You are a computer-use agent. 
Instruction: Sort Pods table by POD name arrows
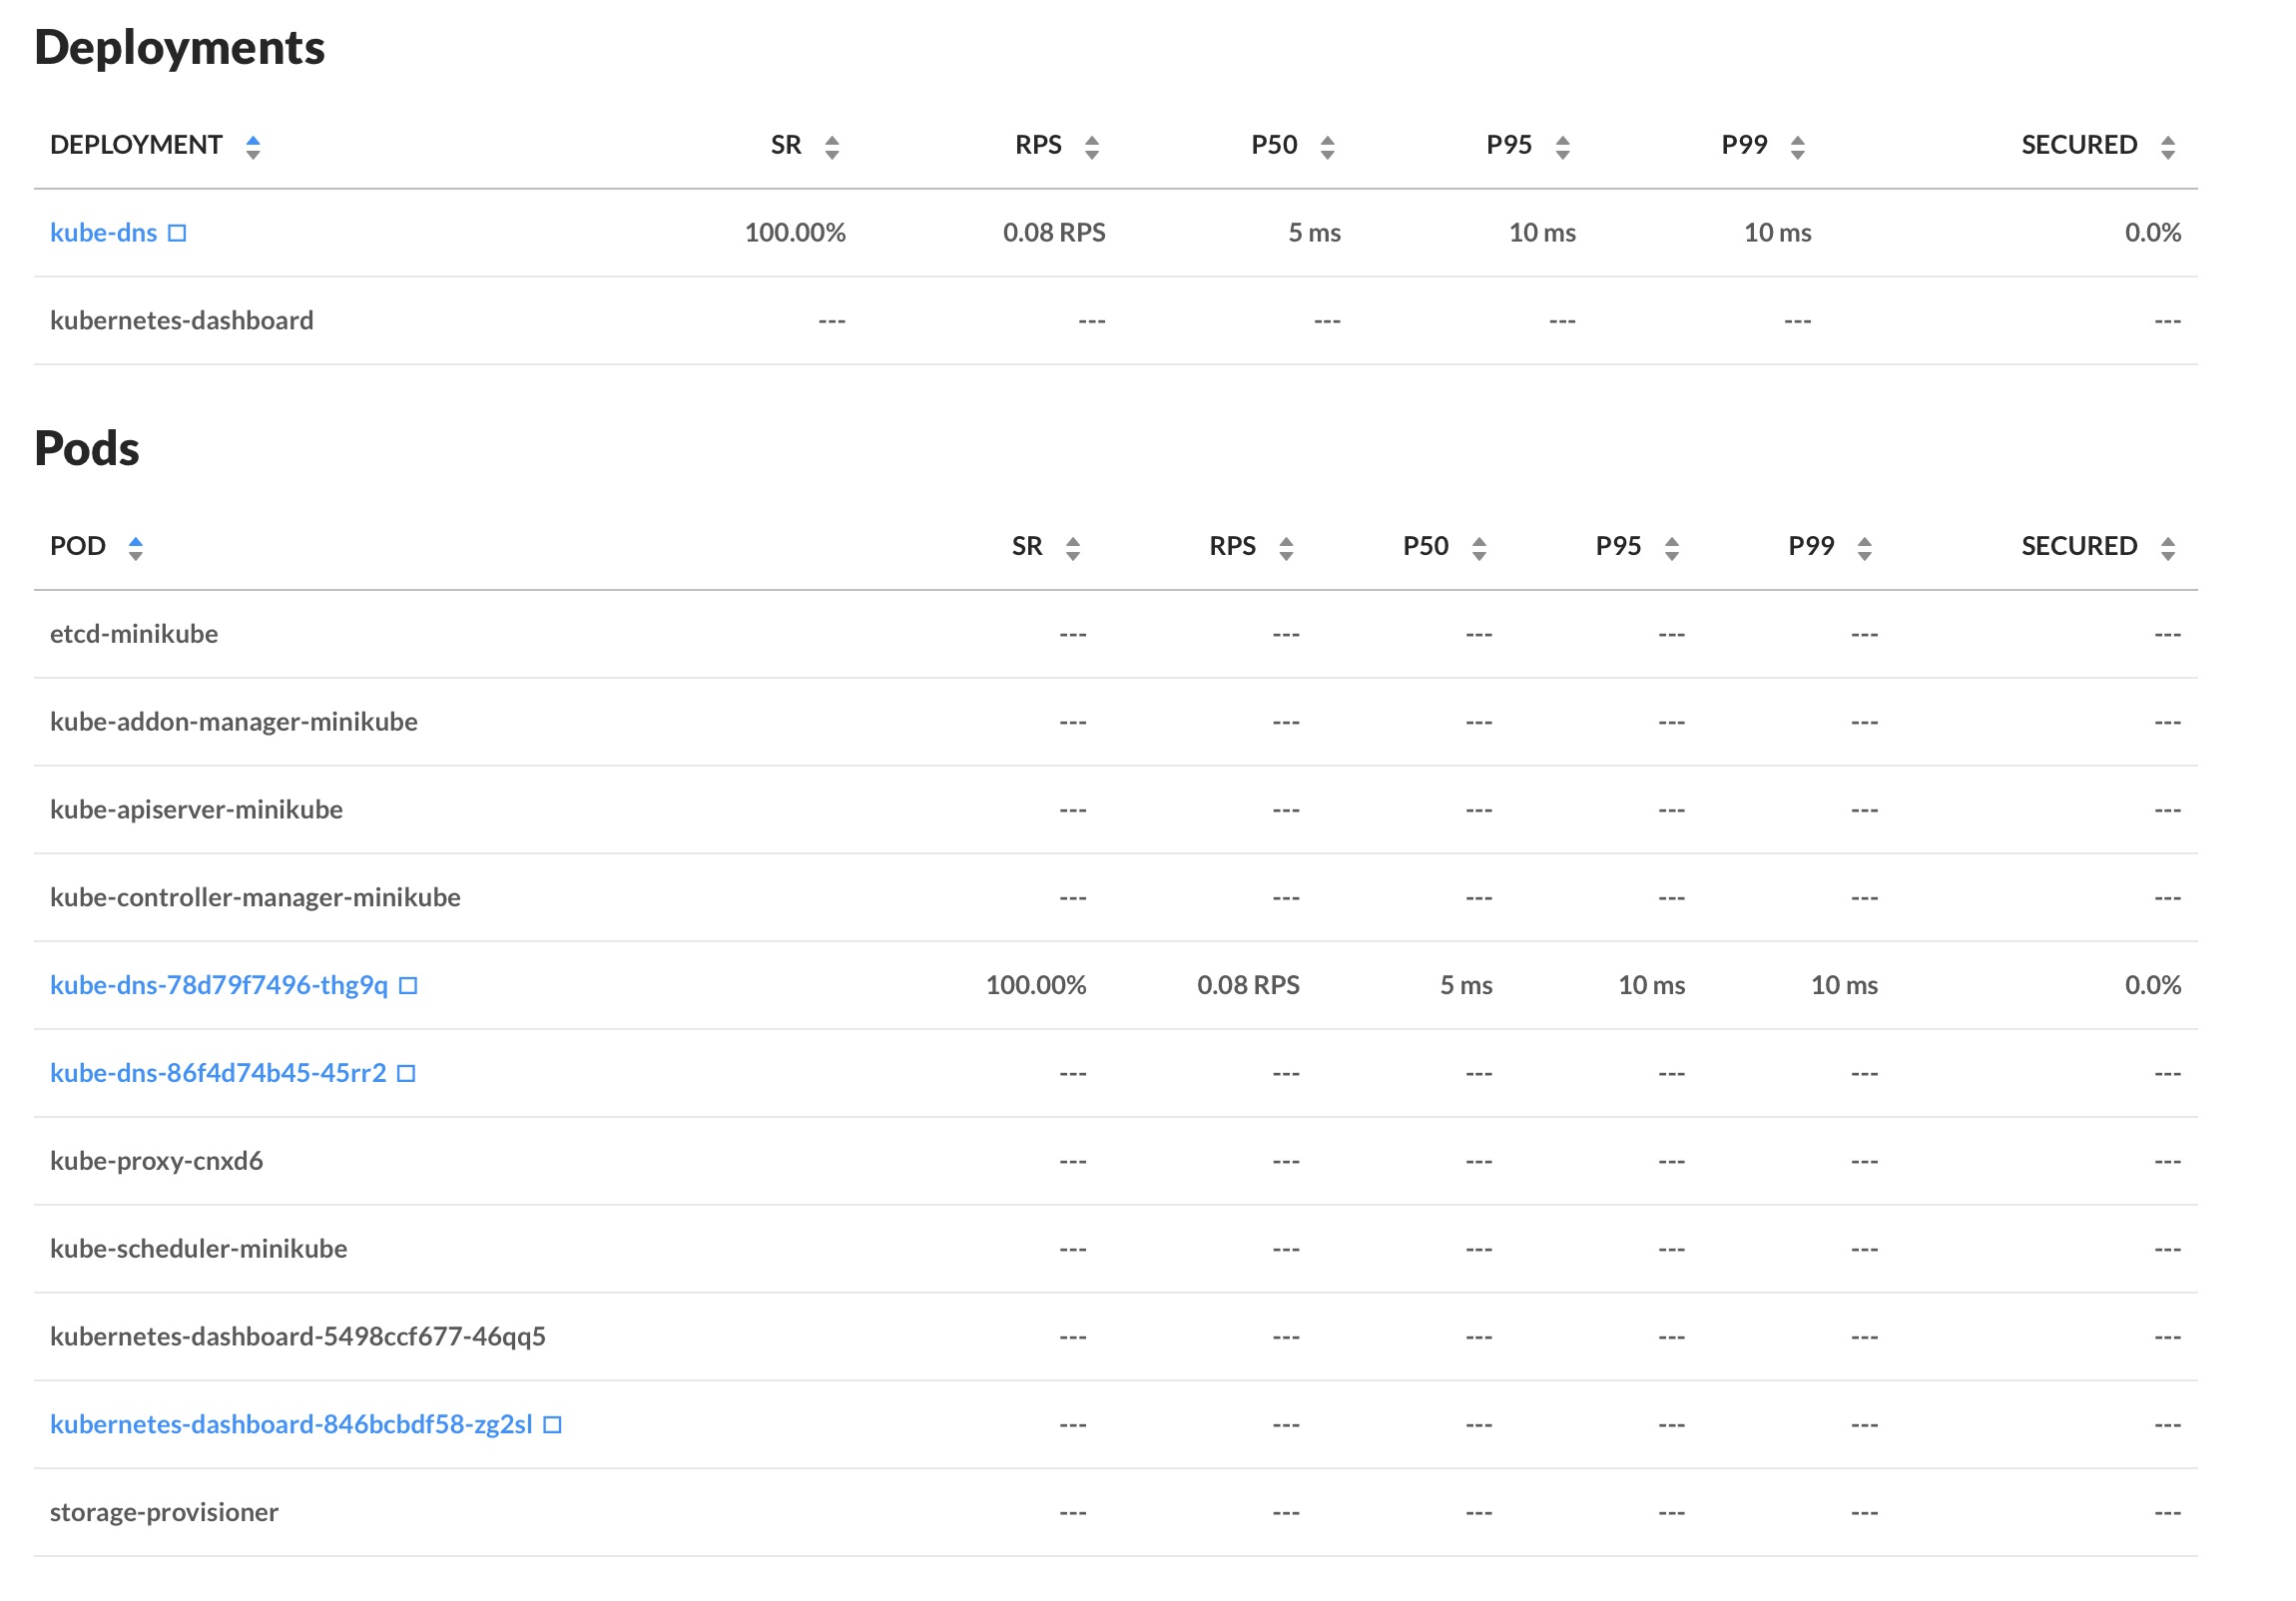(x=136, y=548)
